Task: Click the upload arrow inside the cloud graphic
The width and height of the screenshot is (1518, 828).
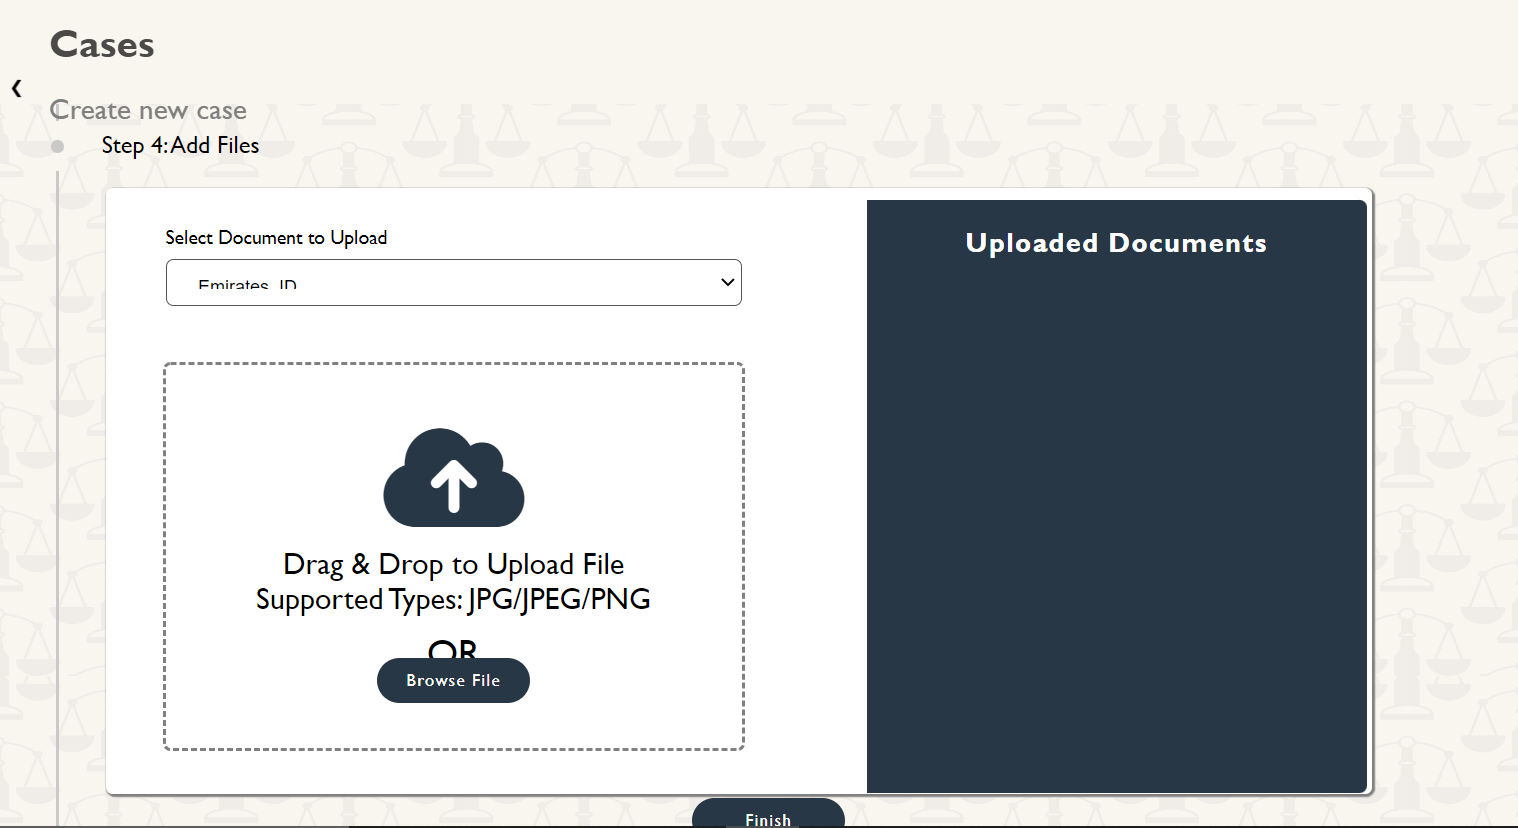Action: pyautogui.click(x=453, y=485)
